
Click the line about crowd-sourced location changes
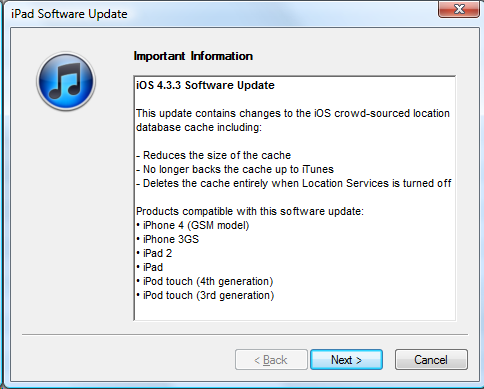click(293, 113)
